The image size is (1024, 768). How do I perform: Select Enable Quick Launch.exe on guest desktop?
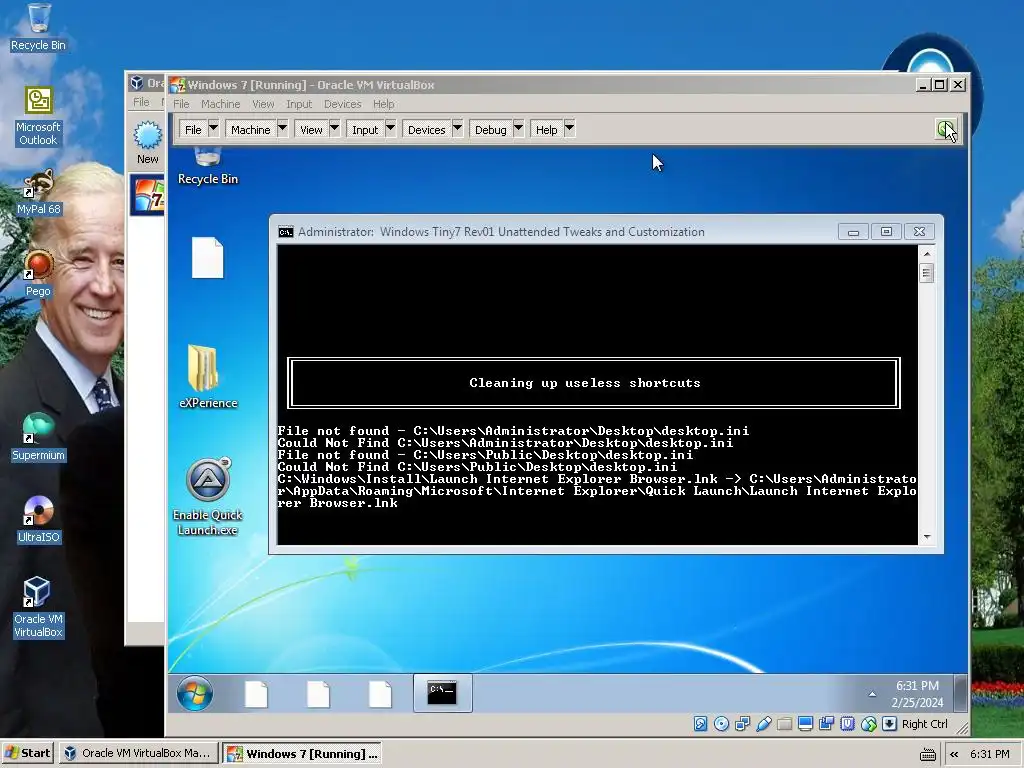pyautogui.click(x=208, y=497)
